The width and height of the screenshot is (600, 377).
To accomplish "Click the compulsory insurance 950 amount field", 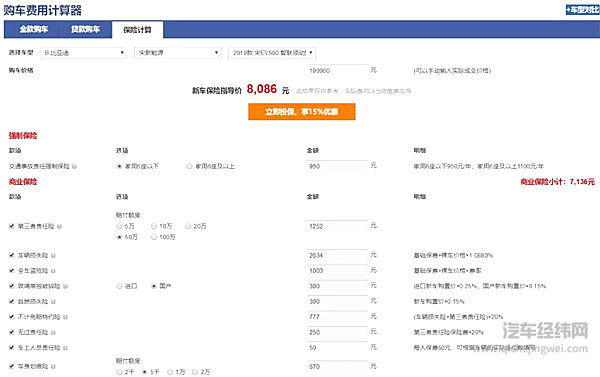I will [x=337, y=166].
